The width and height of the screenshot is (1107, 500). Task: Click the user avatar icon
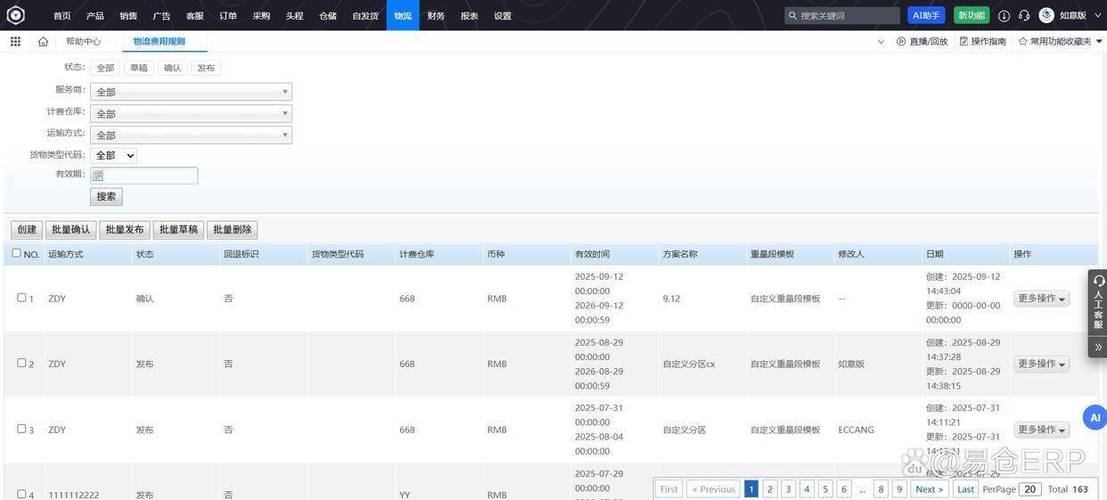(1046, 16)
